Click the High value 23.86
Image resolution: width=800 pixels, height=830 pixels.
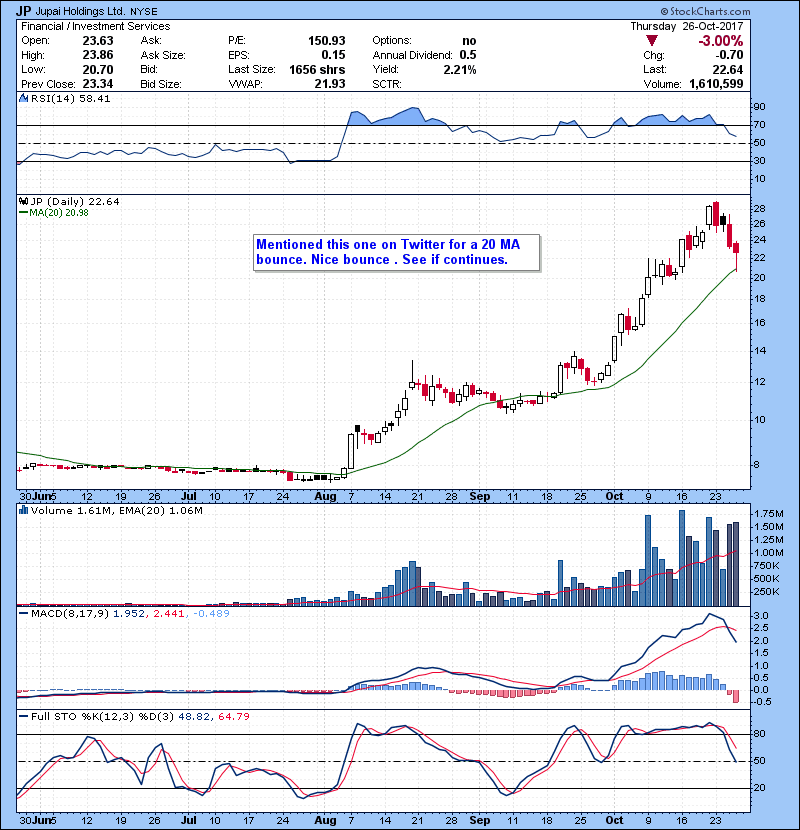pos(98,55)
